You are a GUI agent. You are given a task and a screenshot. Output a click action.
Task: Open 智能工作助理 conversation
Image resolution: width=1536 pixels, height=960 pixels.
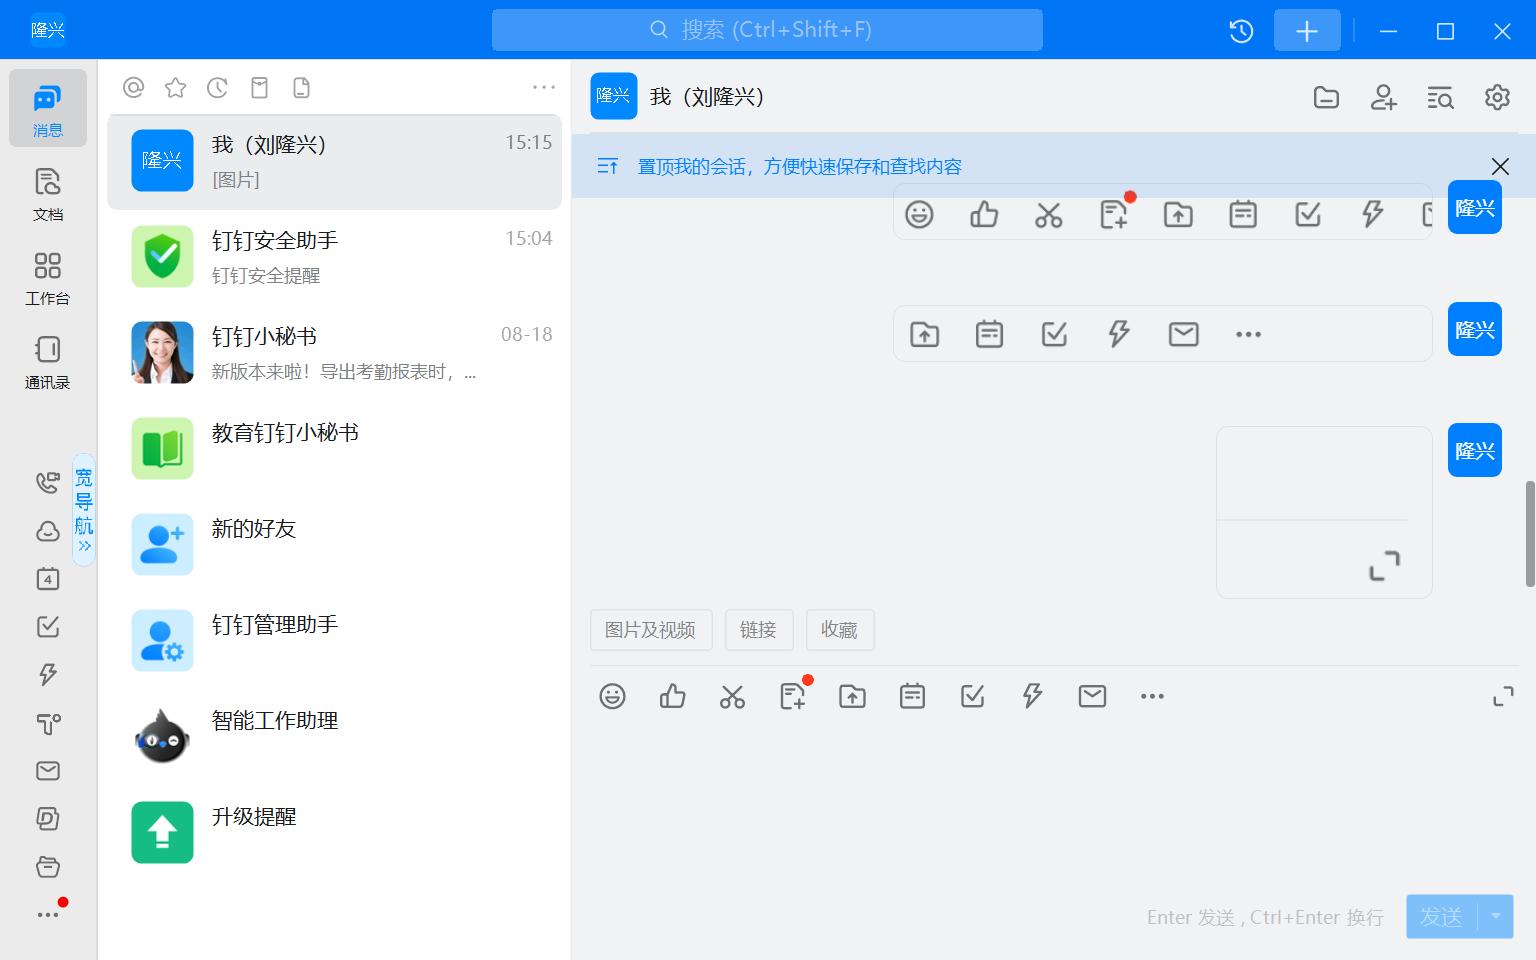point(334,737)
